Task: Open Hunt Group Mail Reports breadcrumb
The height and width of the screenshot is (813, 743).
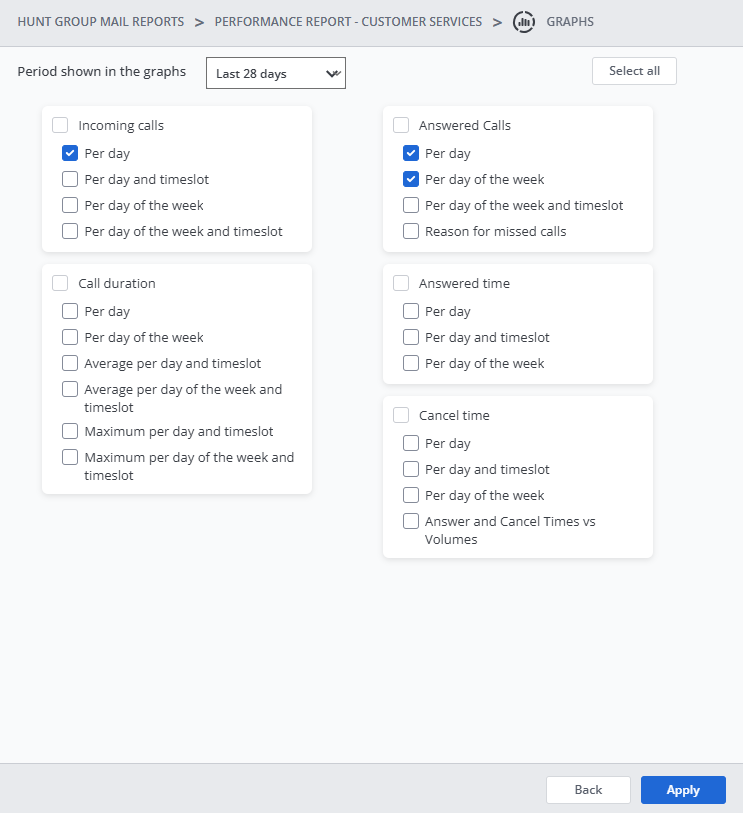Action: [x=101, y=22]
